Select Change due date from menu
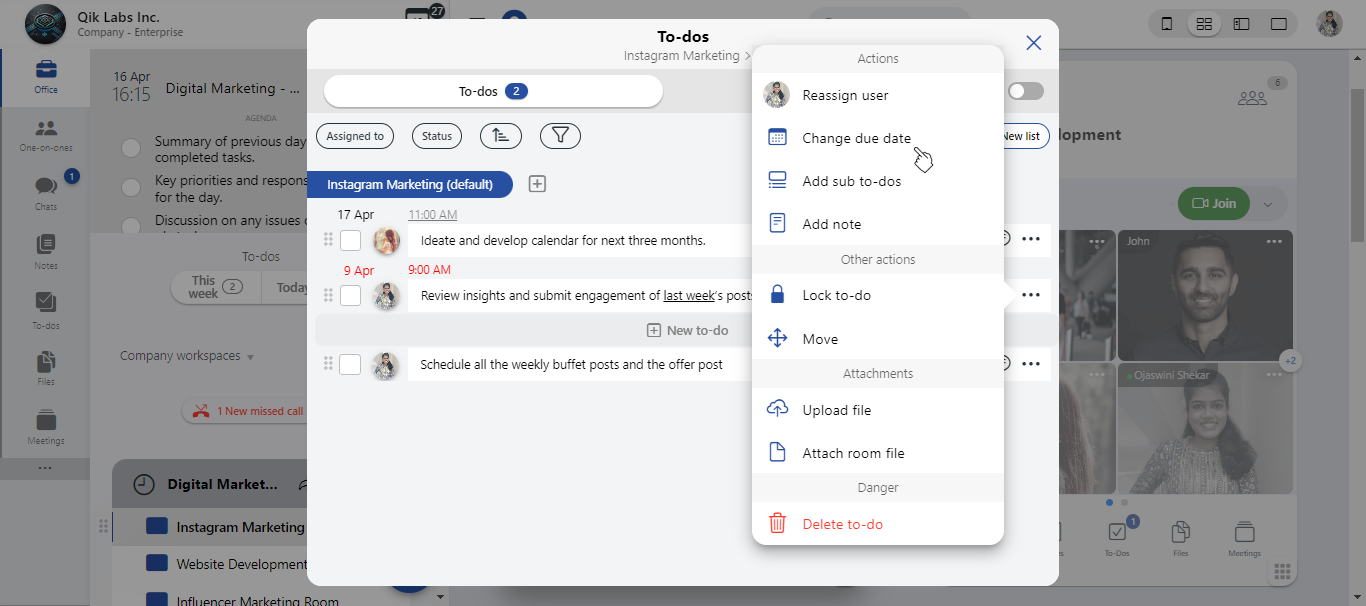This screenshot has width=1366, height=606. [856, 138]
